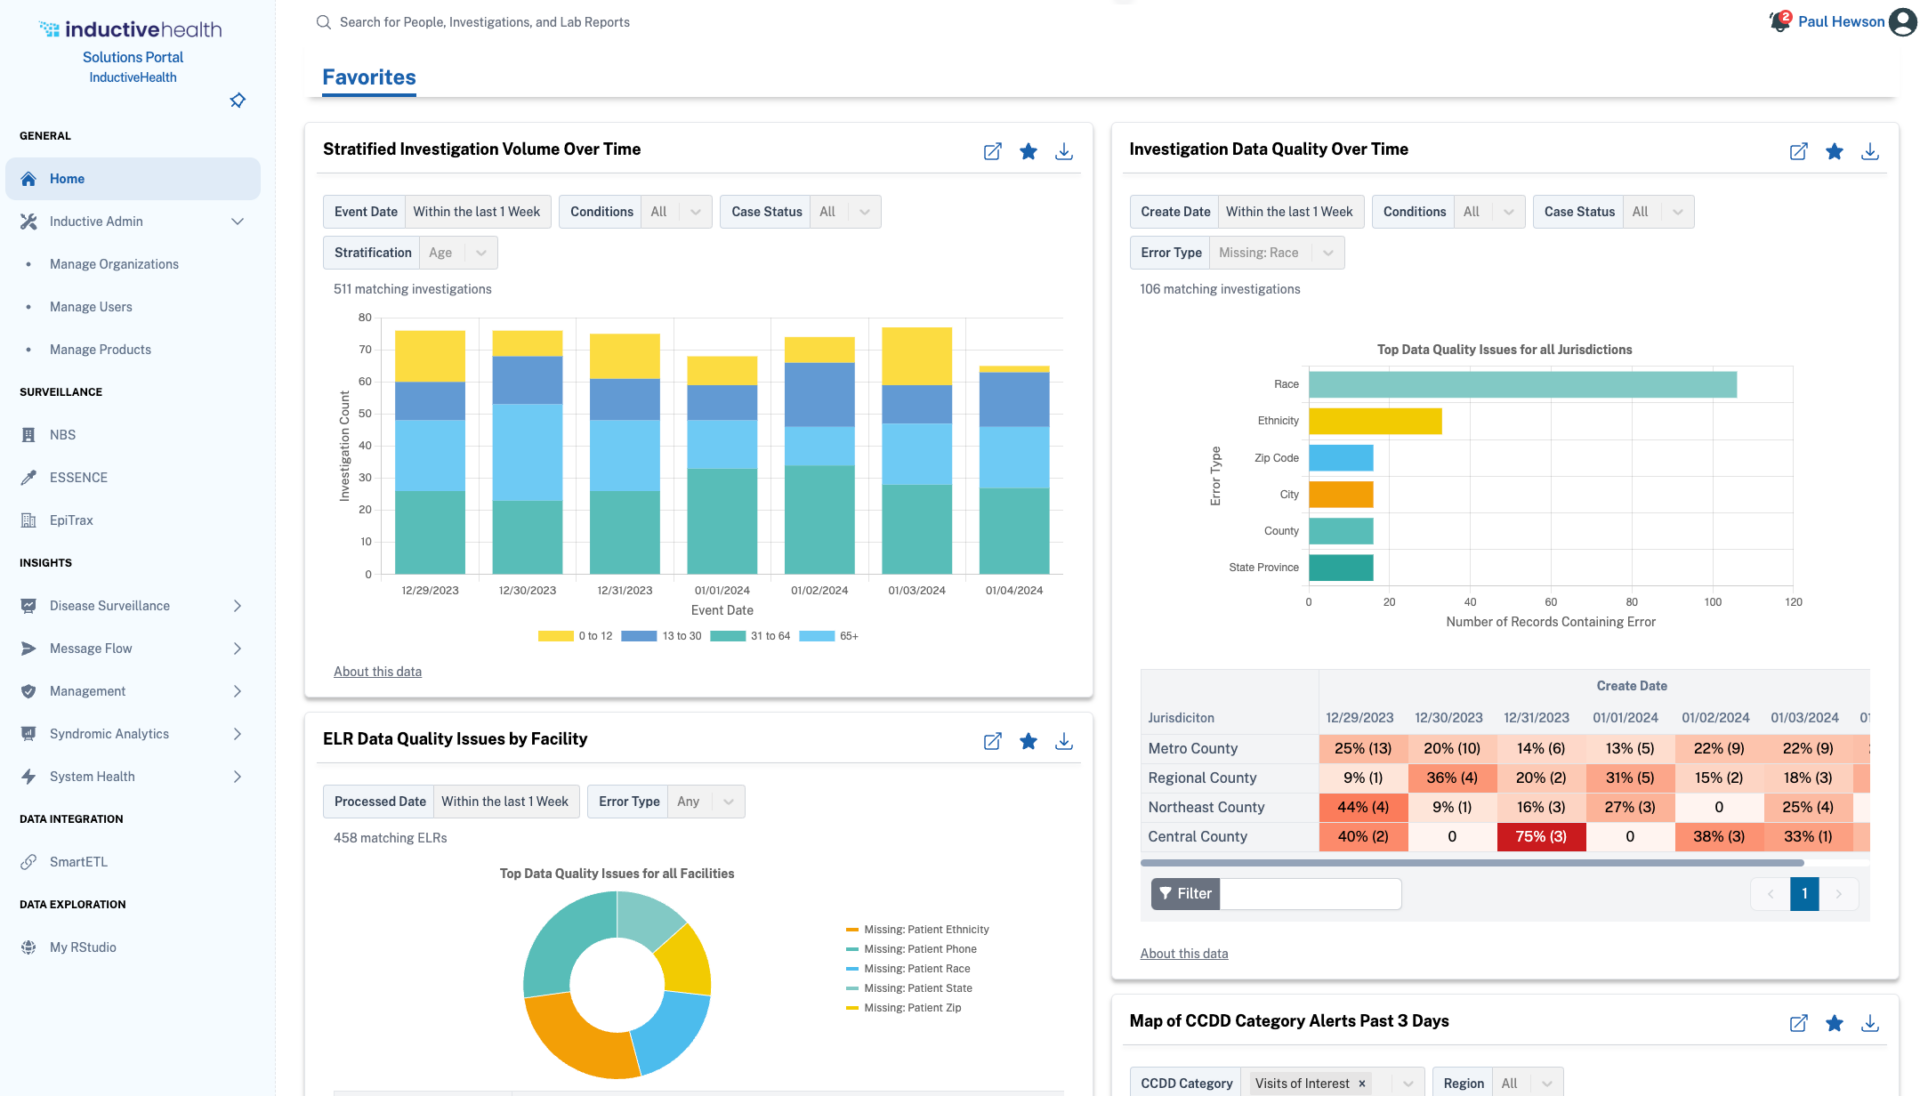Download Stratified Investigation Volume chart
The height and width of the screenshot is (1096, 1920).
(1064, 151)
